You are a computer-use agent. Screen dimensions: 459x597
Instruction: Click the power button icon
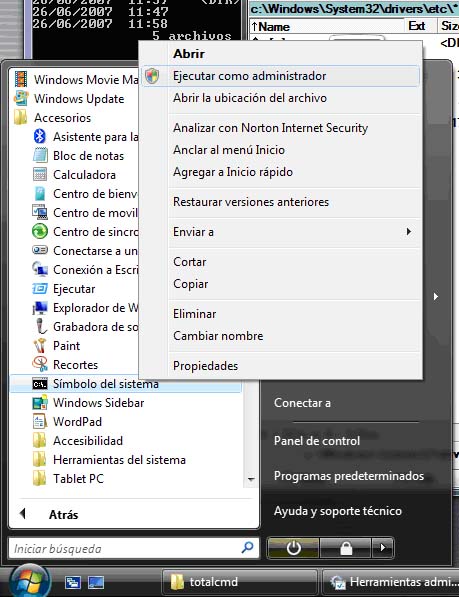click(x=293, y=548)
